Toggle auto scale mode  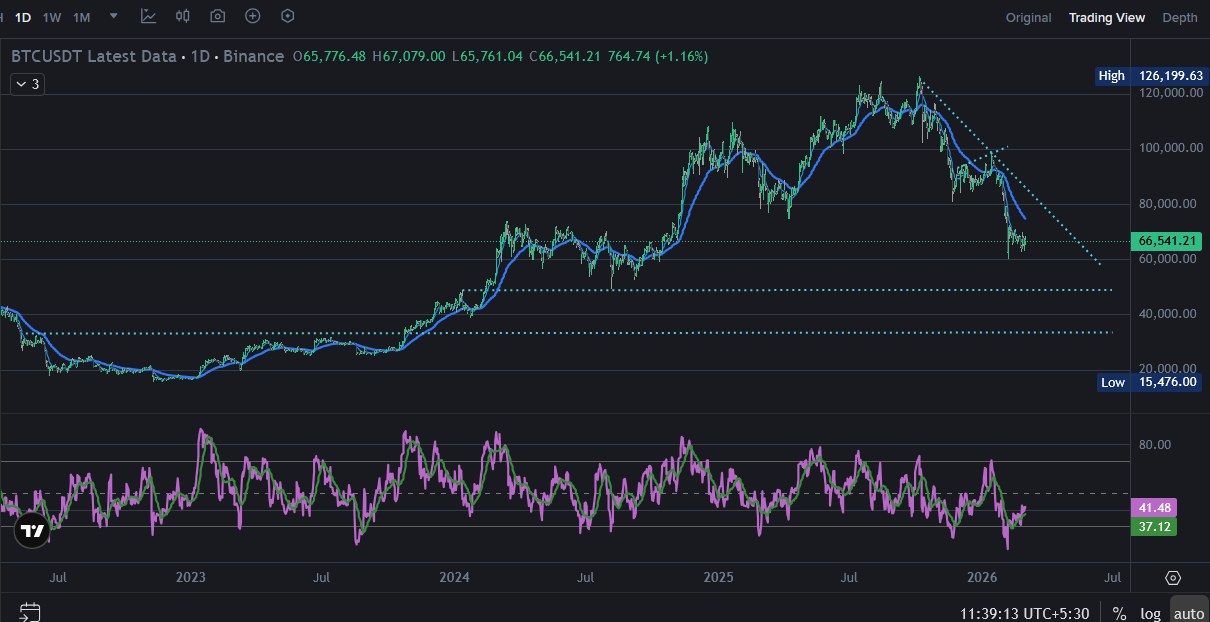coord(1188,613)
